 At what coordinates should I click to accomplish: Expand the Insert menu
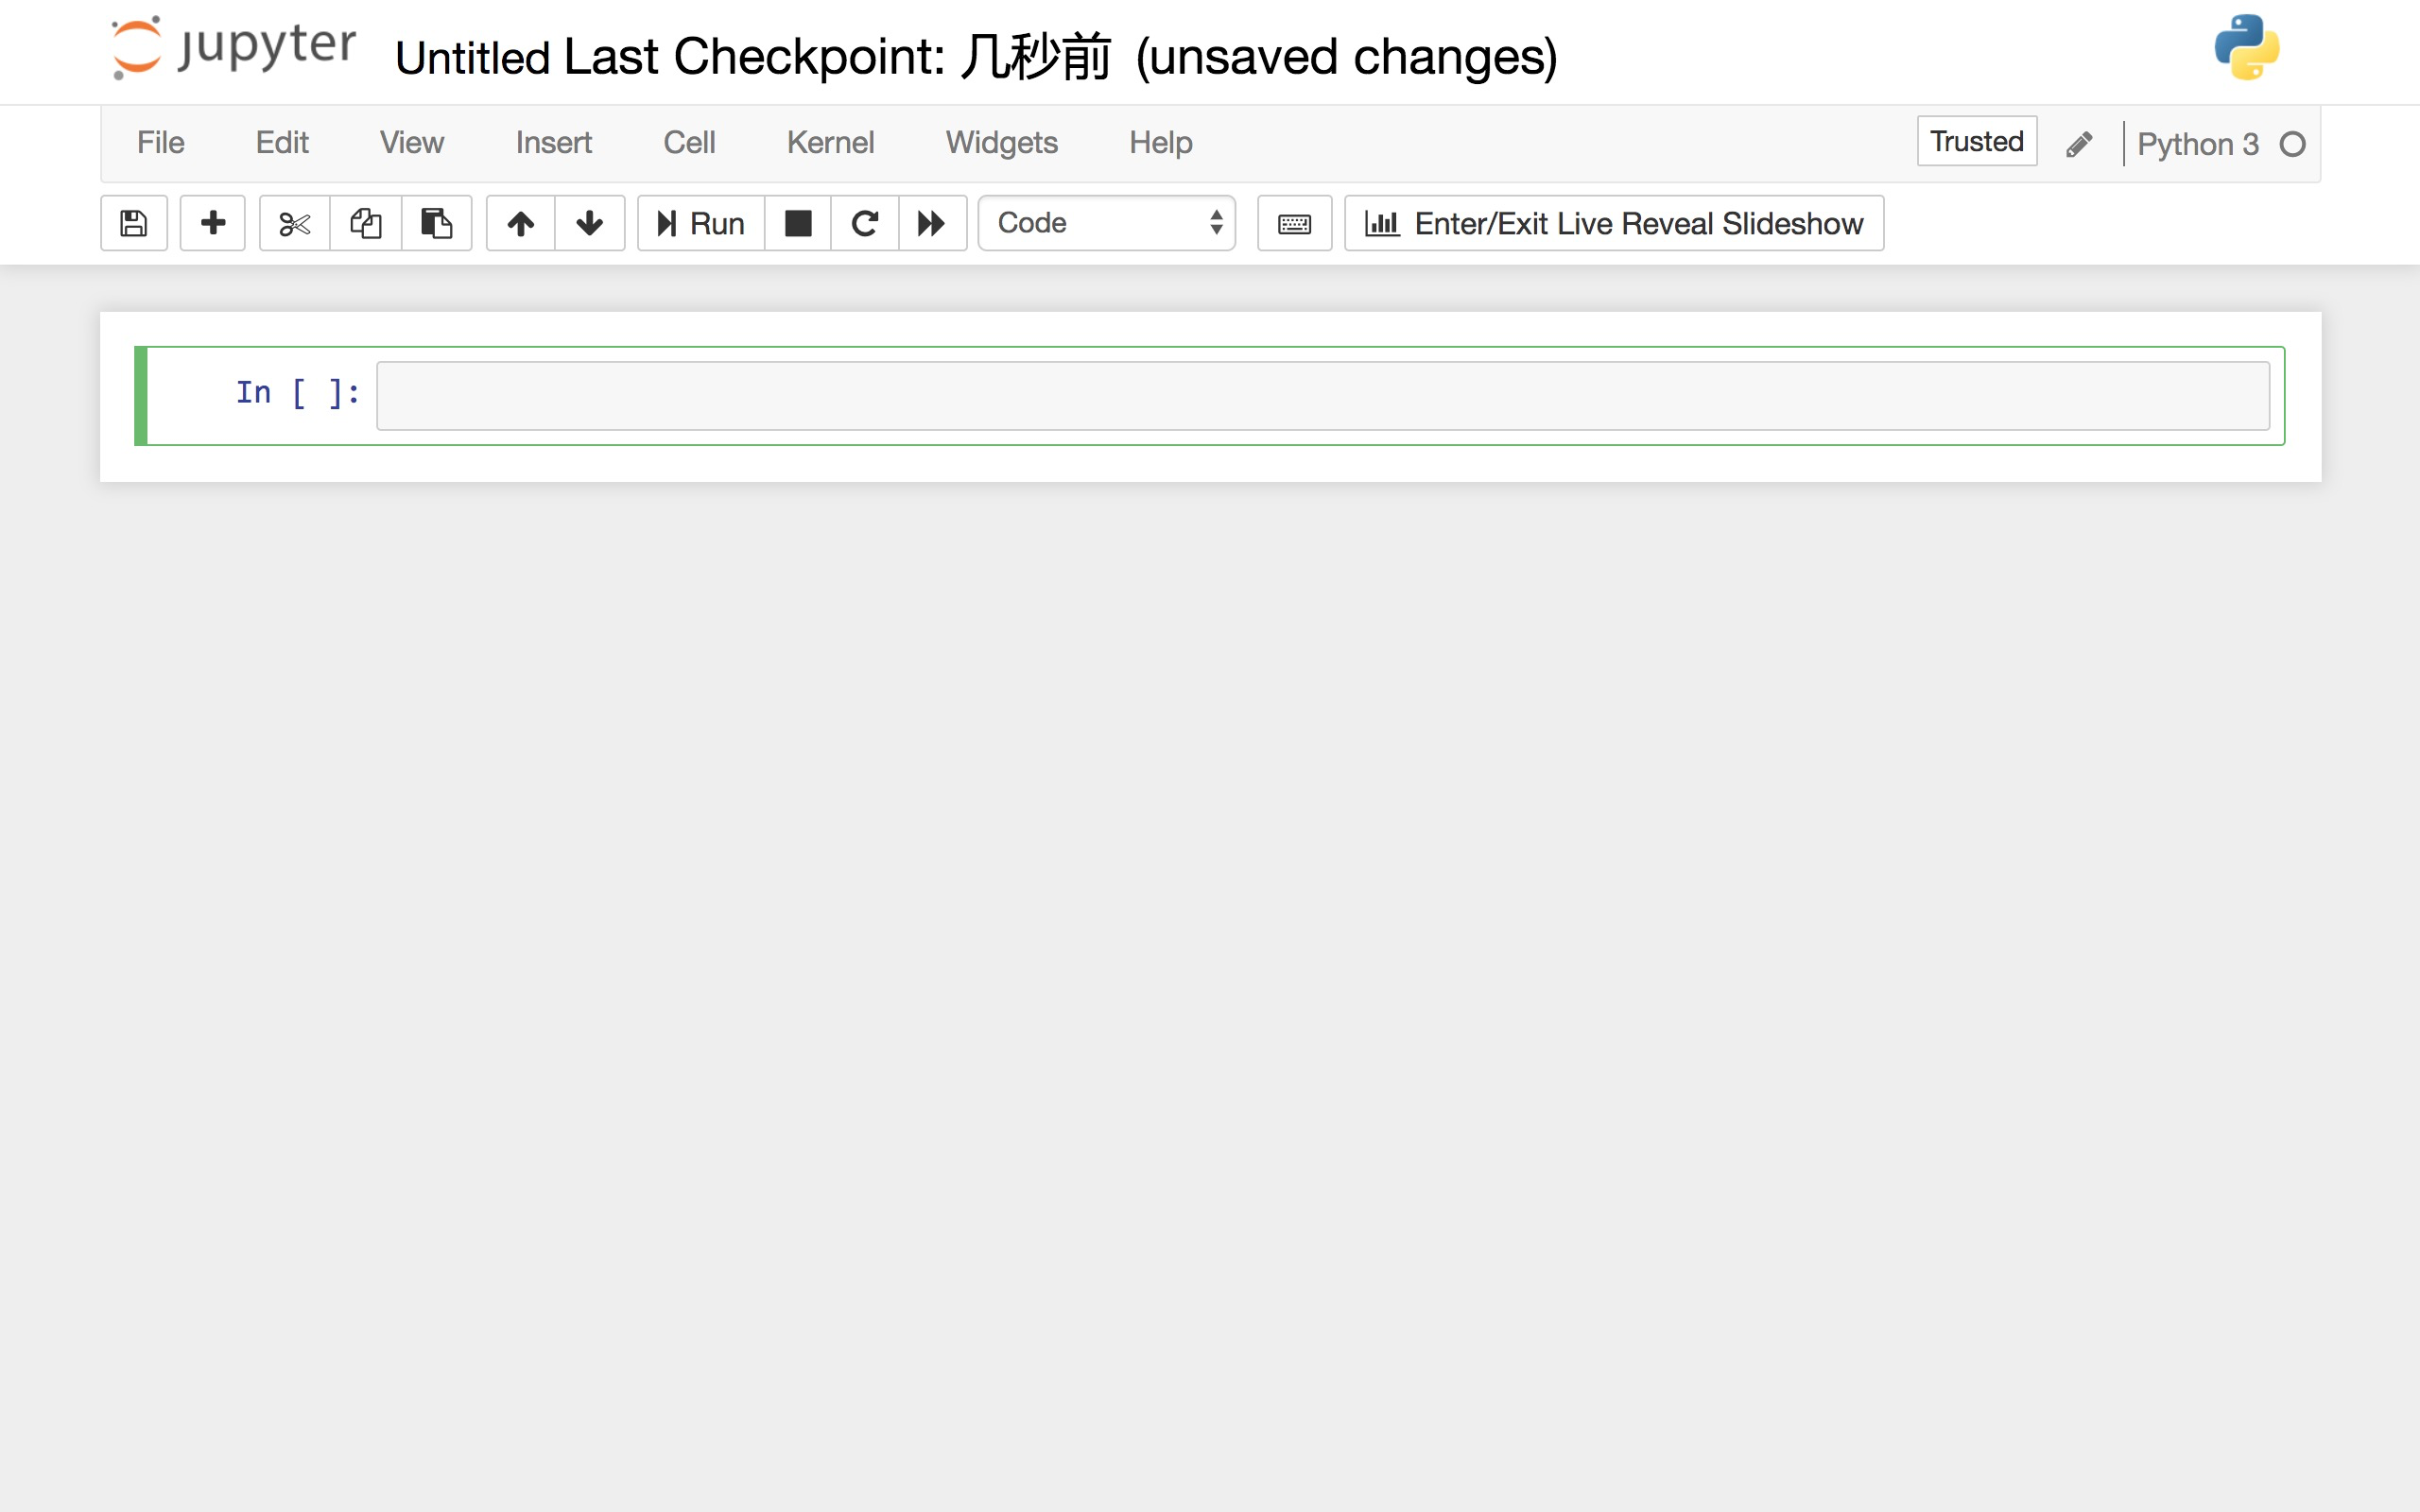(552, 143)
